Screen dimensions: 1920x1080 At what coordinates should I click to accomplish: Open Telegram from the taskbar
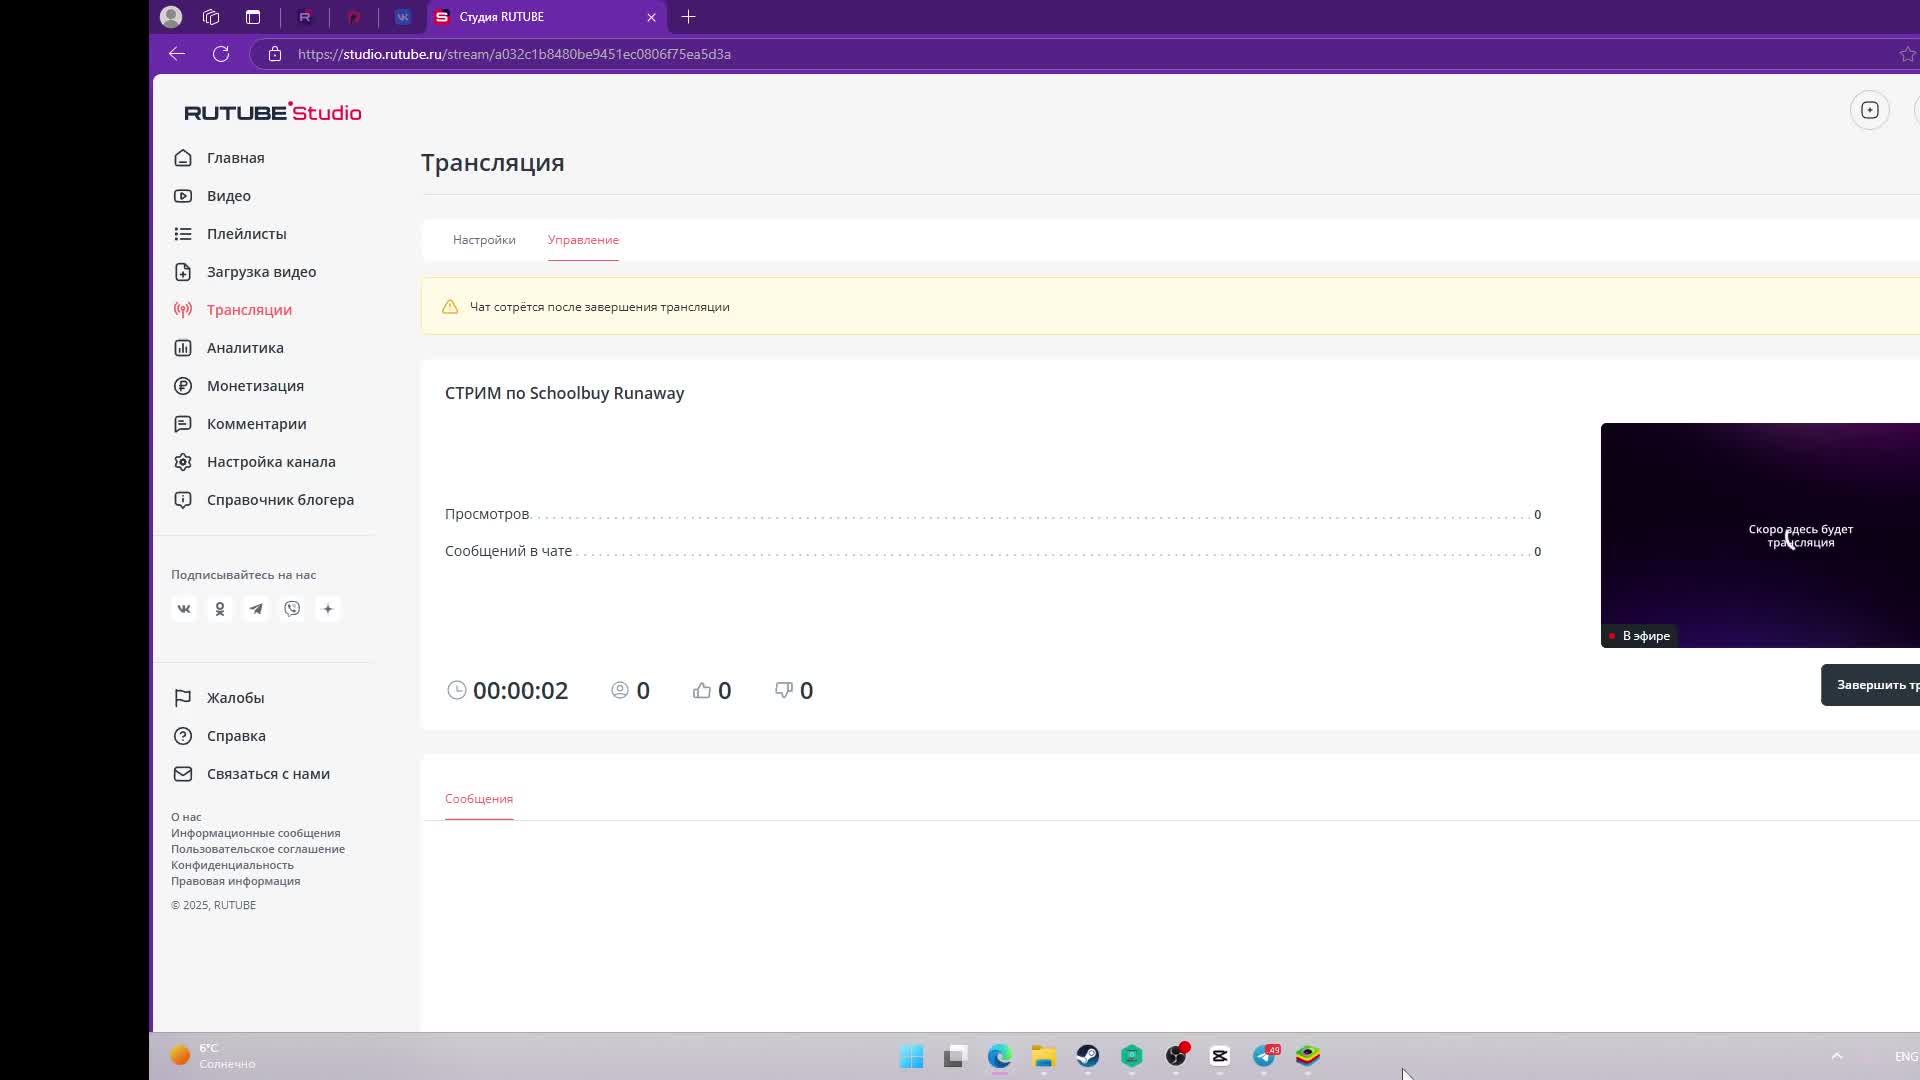tap(1264, 1056)
